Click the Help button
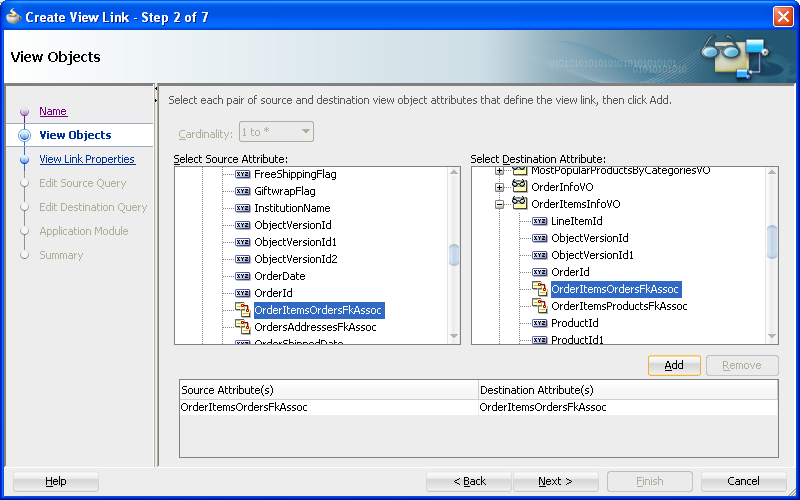The image size is (800, 500). [x=56, y=481]
